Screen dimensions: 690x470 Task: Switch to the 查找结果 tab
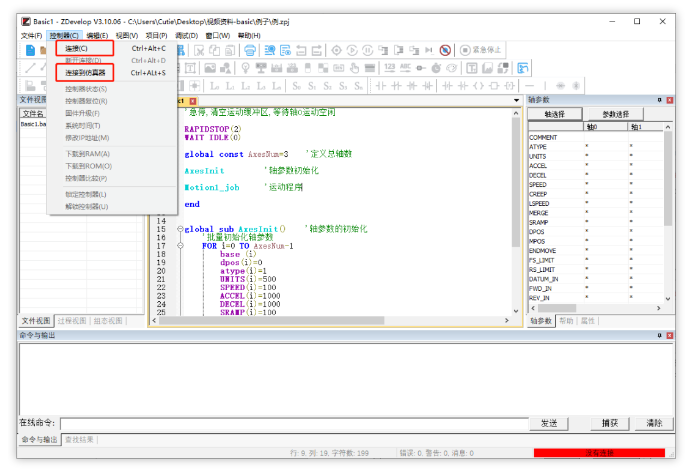[80, 440]
